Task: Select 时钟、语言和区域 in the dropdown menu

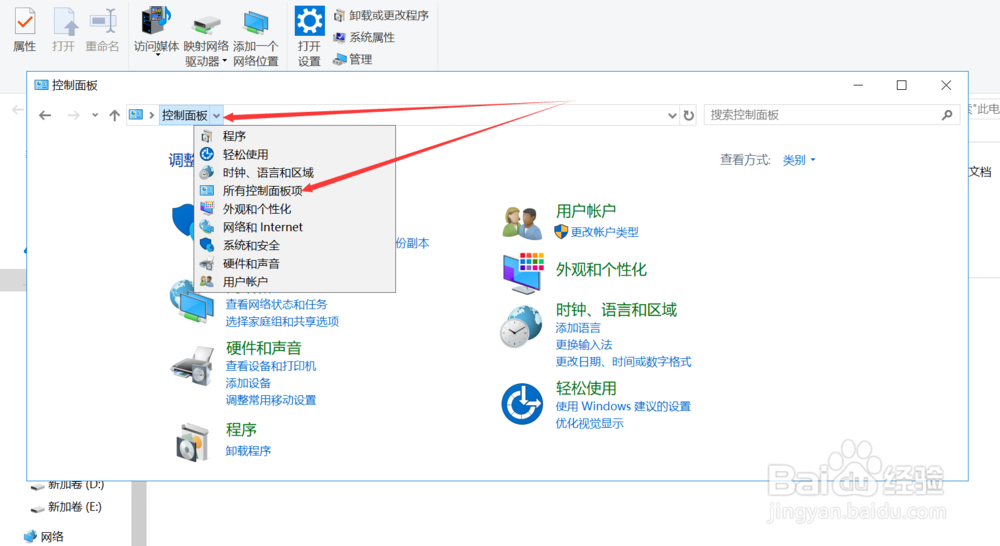Action: [x=295, y=173]
